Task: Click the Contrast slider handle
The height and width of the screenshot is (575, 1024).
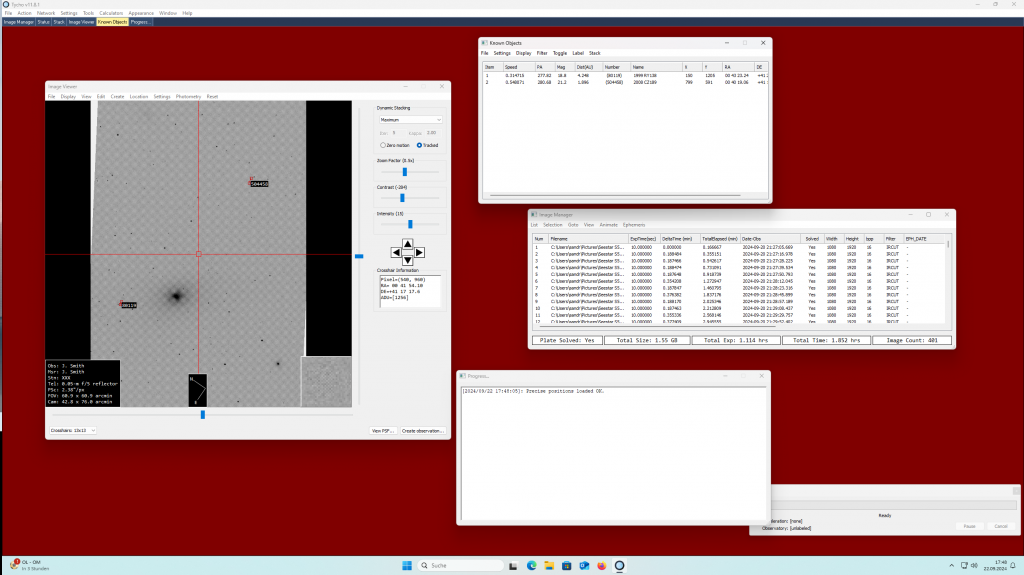Action: click(x=402, y=198)
